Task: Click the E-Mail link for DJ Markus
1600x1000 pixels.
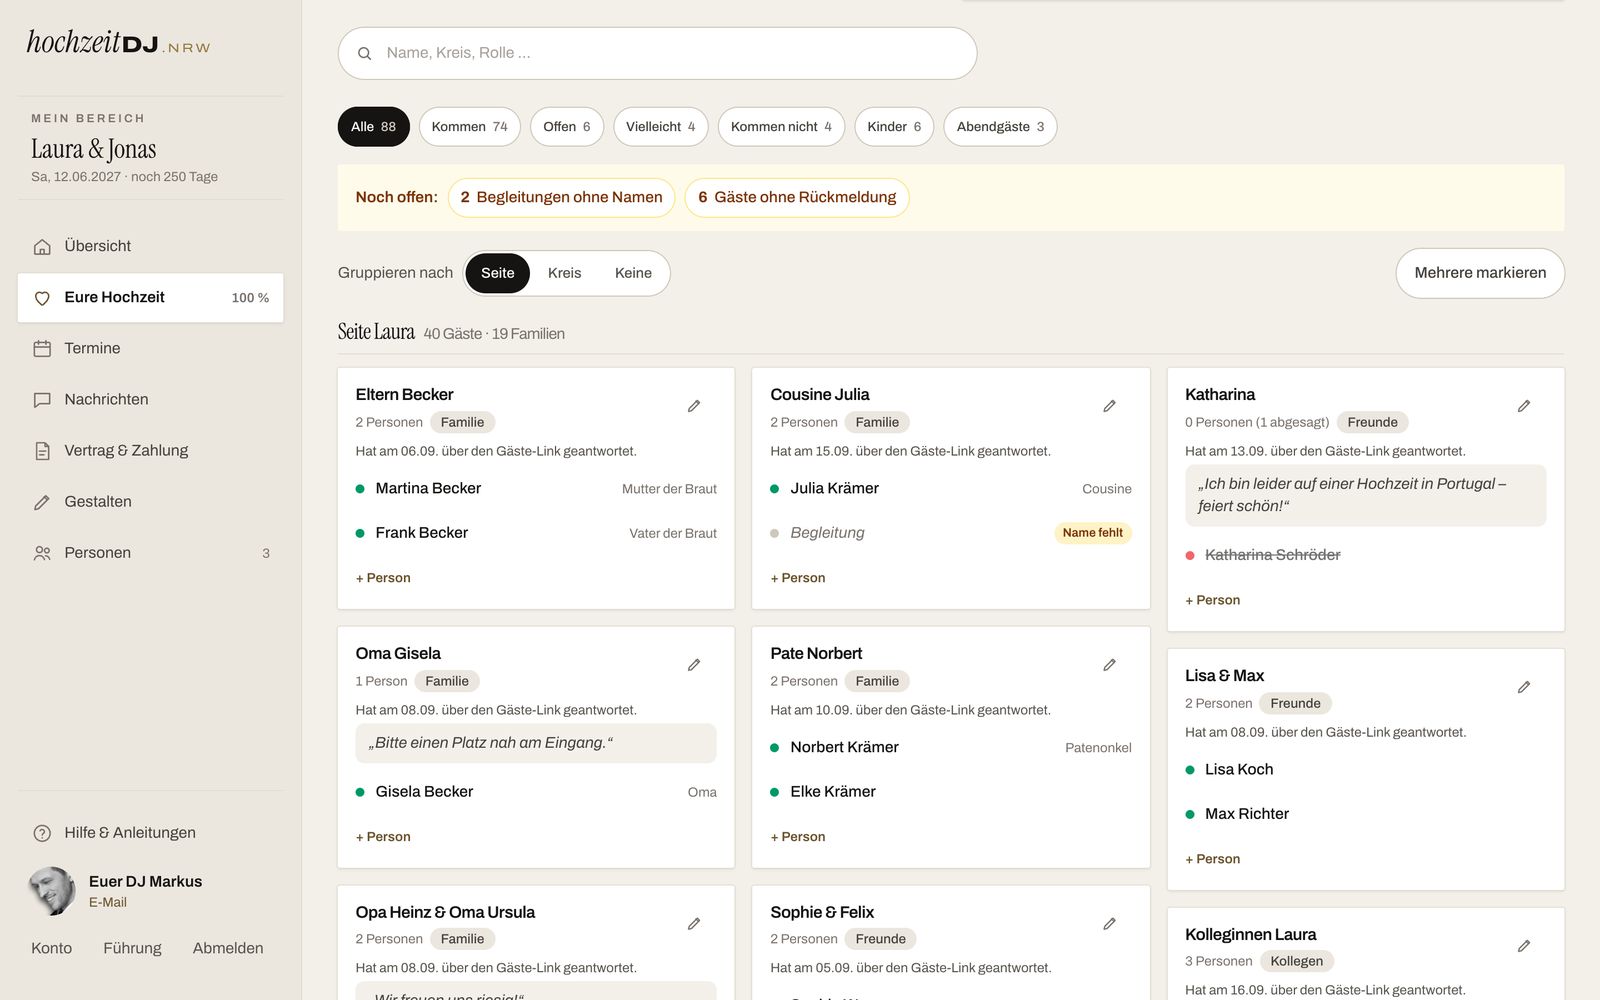Action: (x=108, y=902)
